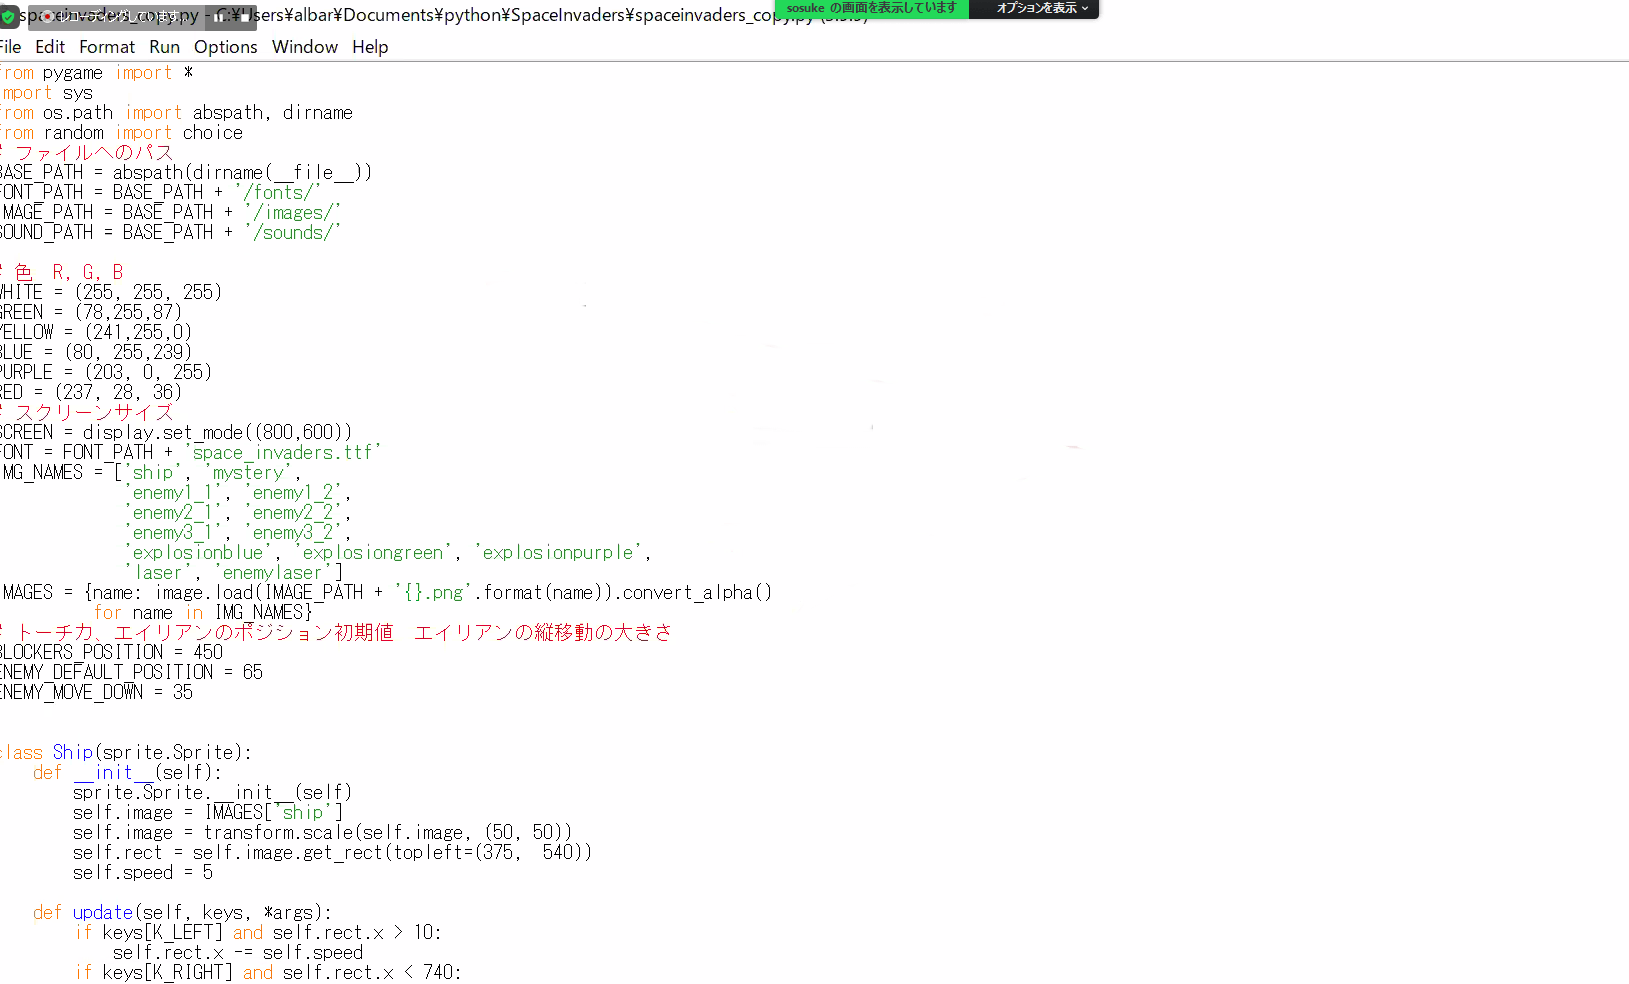
Task: Open the Help menu
Action: point(369,47)
